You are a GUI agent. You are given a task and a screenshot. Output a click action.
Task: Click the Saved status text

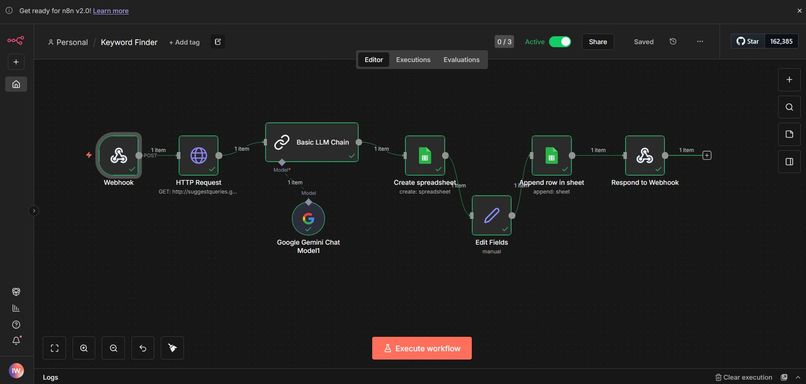644,42
